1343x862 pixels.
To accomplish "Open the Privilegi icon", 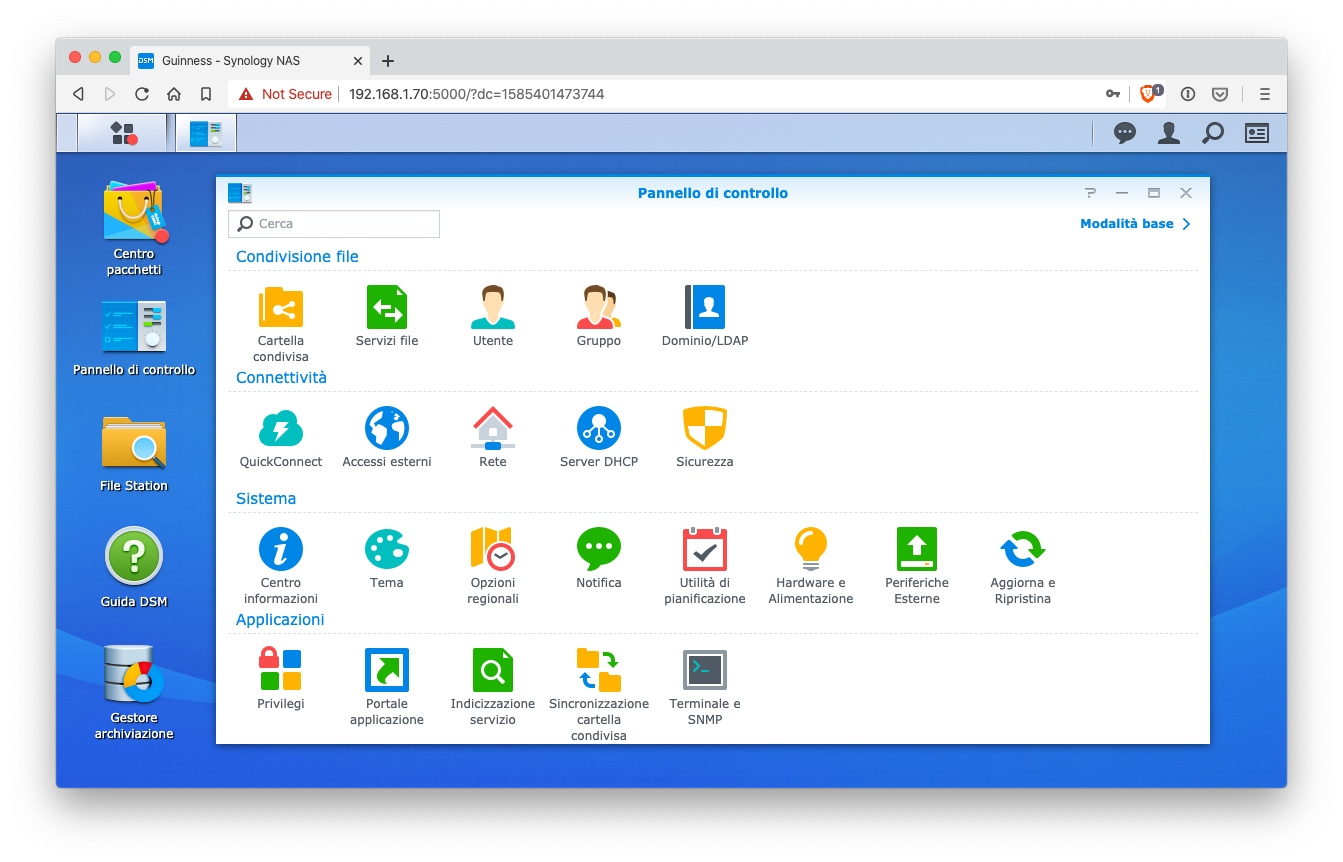I will tap(281, 670).
